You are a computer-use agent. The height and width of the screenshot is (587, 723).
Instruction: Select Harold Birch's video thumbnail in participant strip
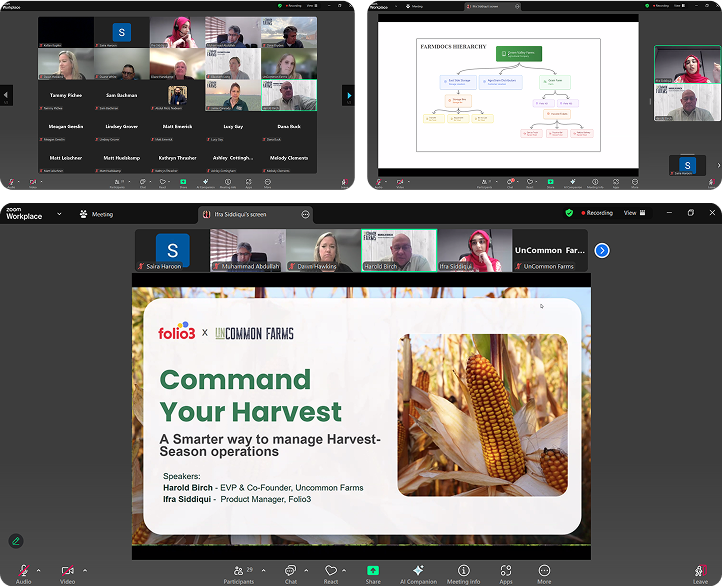[x=399, y=250]
